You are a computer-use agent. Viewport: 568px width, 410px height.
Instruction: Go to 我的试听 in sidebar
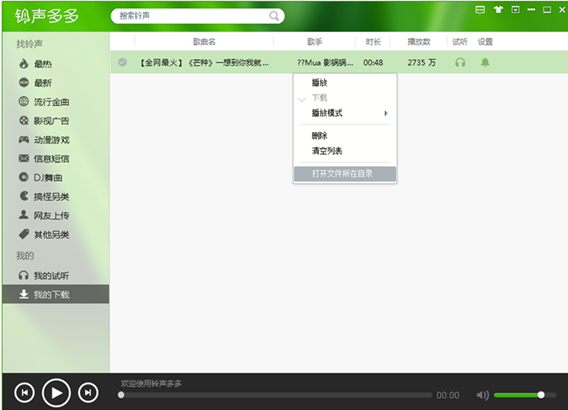(x=44, y=276)
